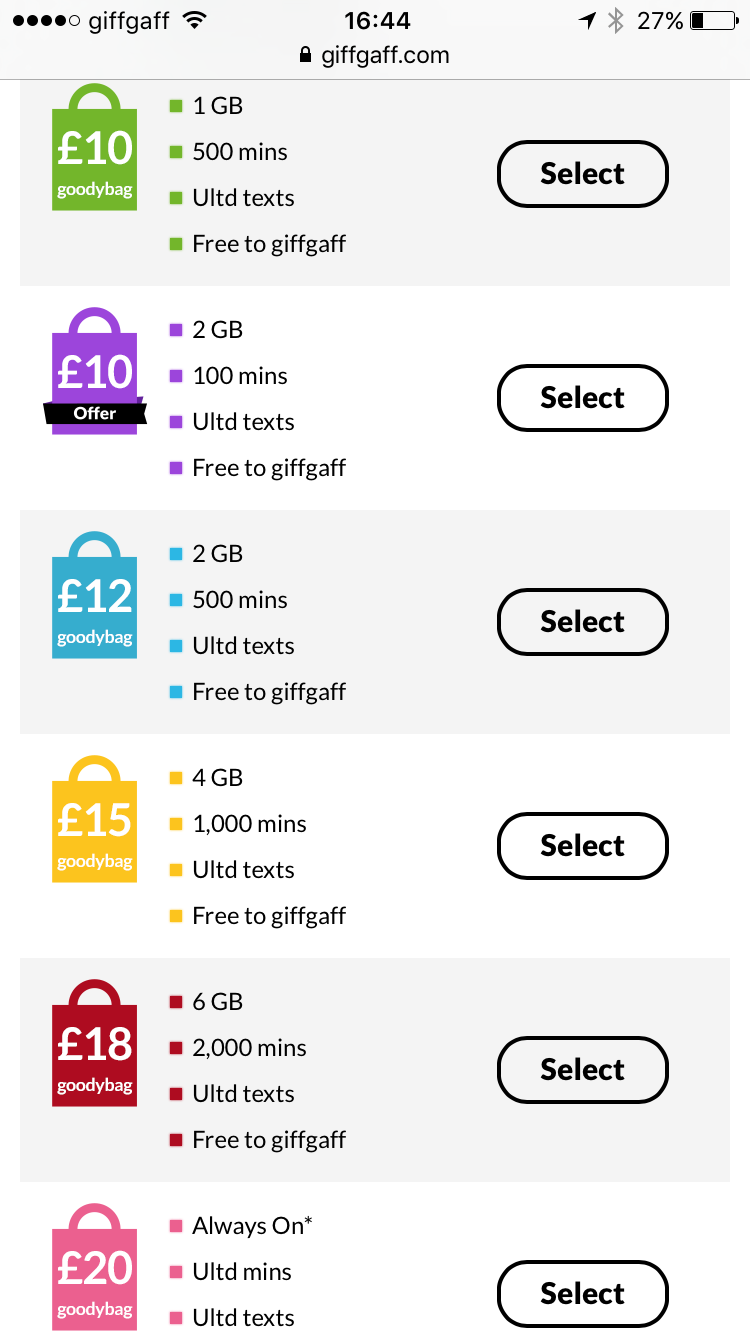Tap the pink £20 goodybag icon
Viewport: 750px width, 1334px height.
click(94, 1272)
